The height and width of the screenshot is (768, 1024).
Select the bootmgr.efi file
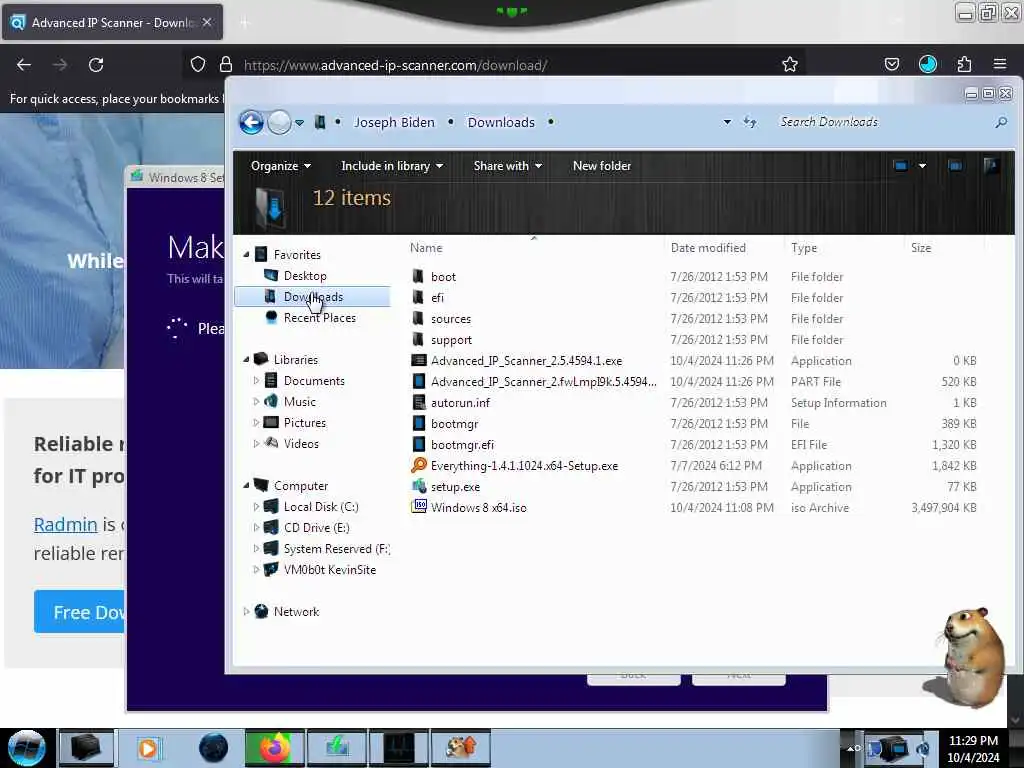(x=462, y=445)
